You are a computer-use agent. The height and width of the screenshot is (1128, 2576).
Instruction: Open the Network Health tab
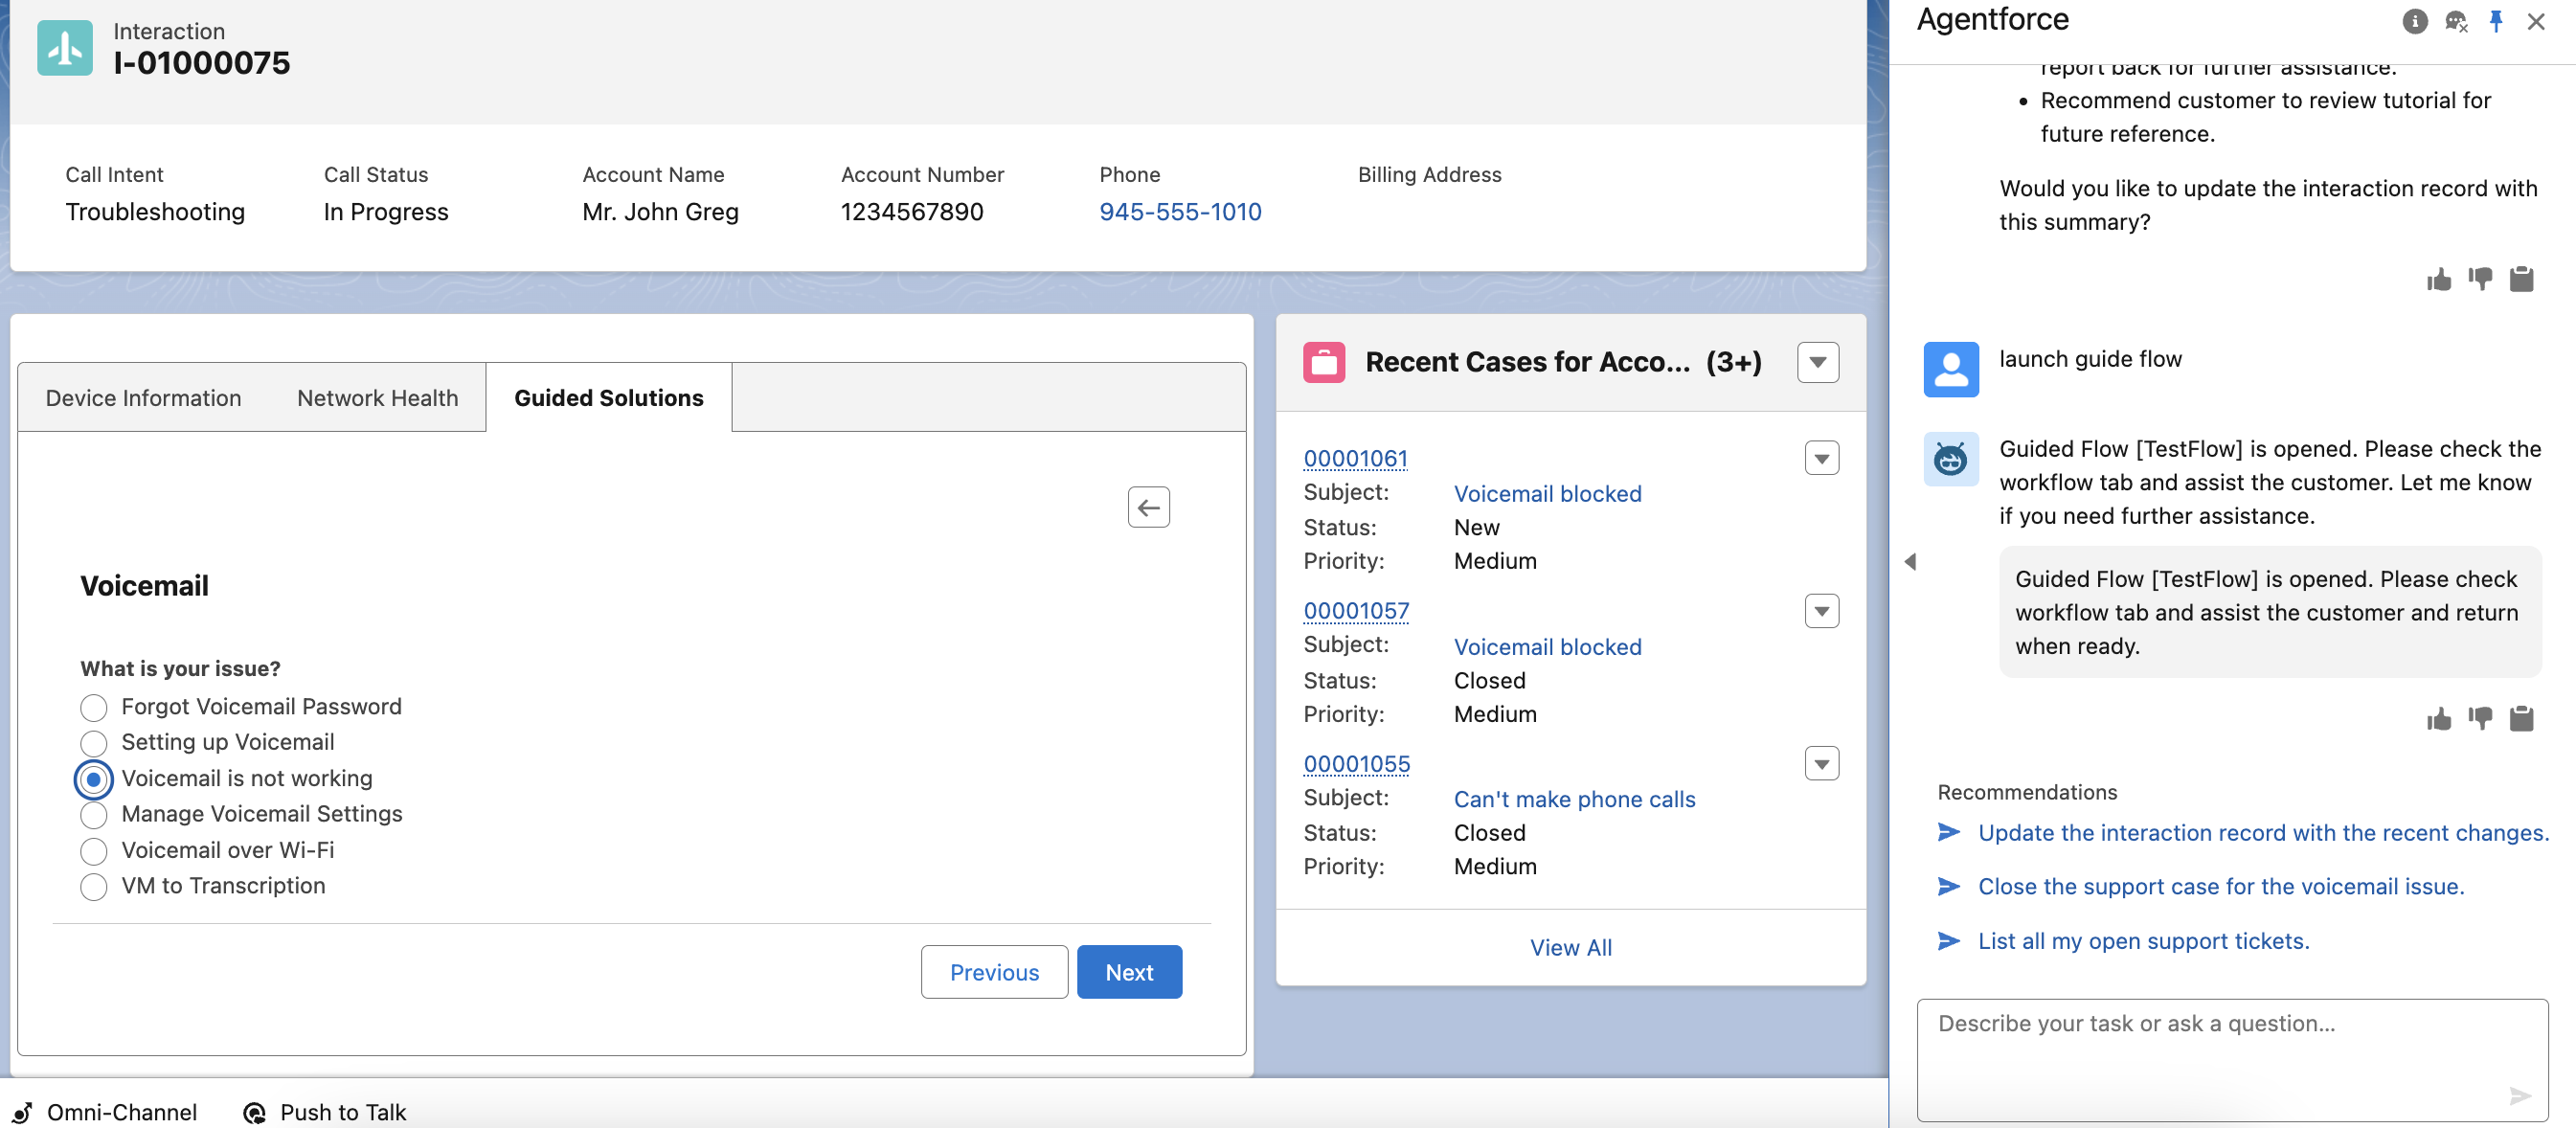point(377,398)
